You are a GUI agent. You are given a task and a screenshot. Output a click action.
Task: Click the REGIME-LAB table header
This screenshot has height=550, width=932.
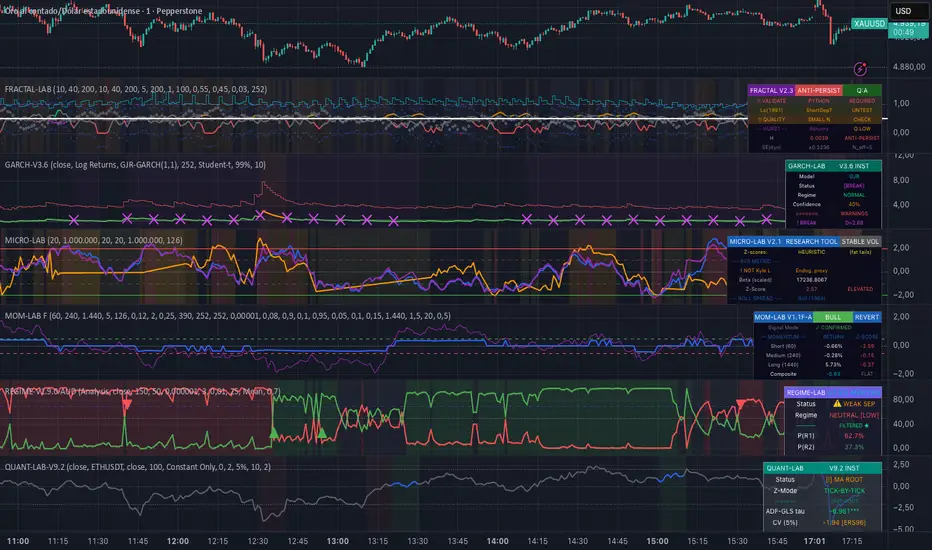click(x=805, y=392)
